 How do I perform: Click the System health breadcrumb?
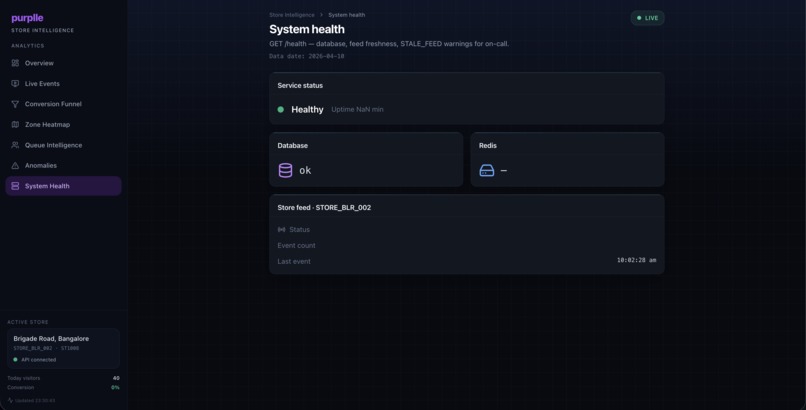point(346,15)
